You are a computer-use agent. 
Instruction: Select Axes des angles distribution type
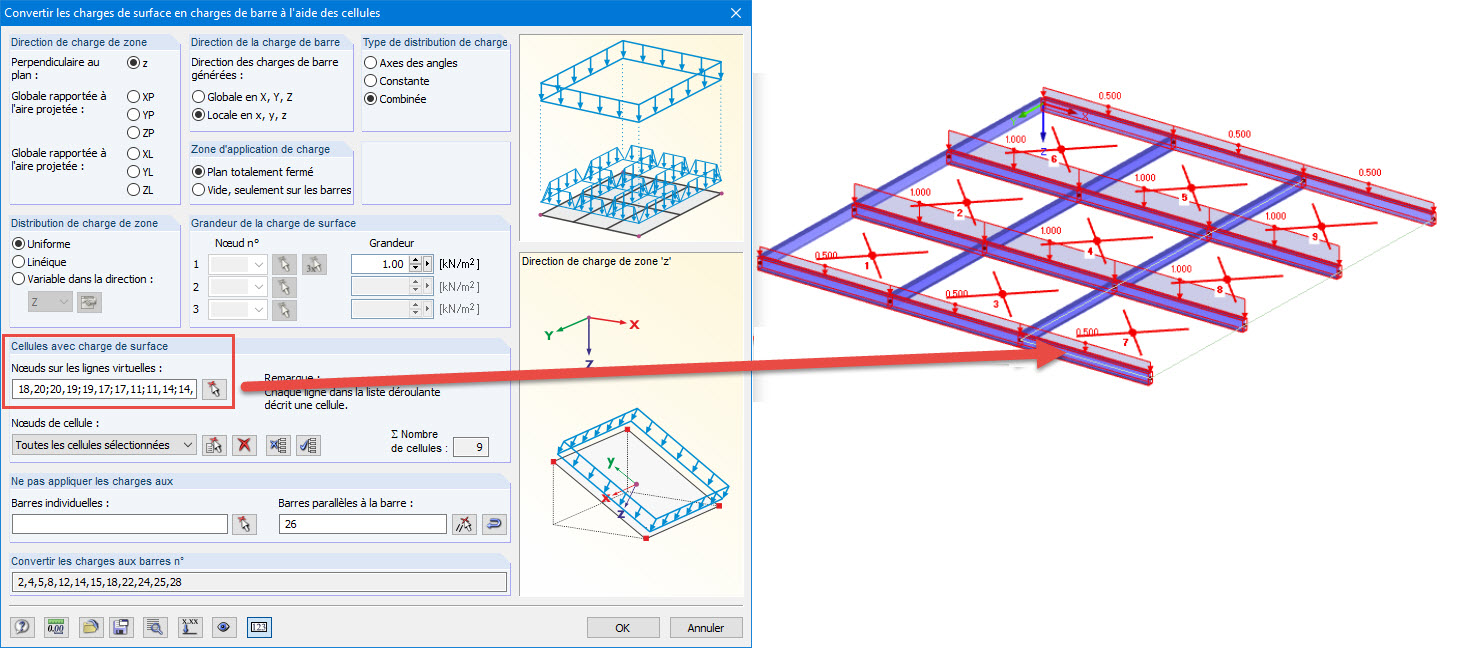(371, 63)
